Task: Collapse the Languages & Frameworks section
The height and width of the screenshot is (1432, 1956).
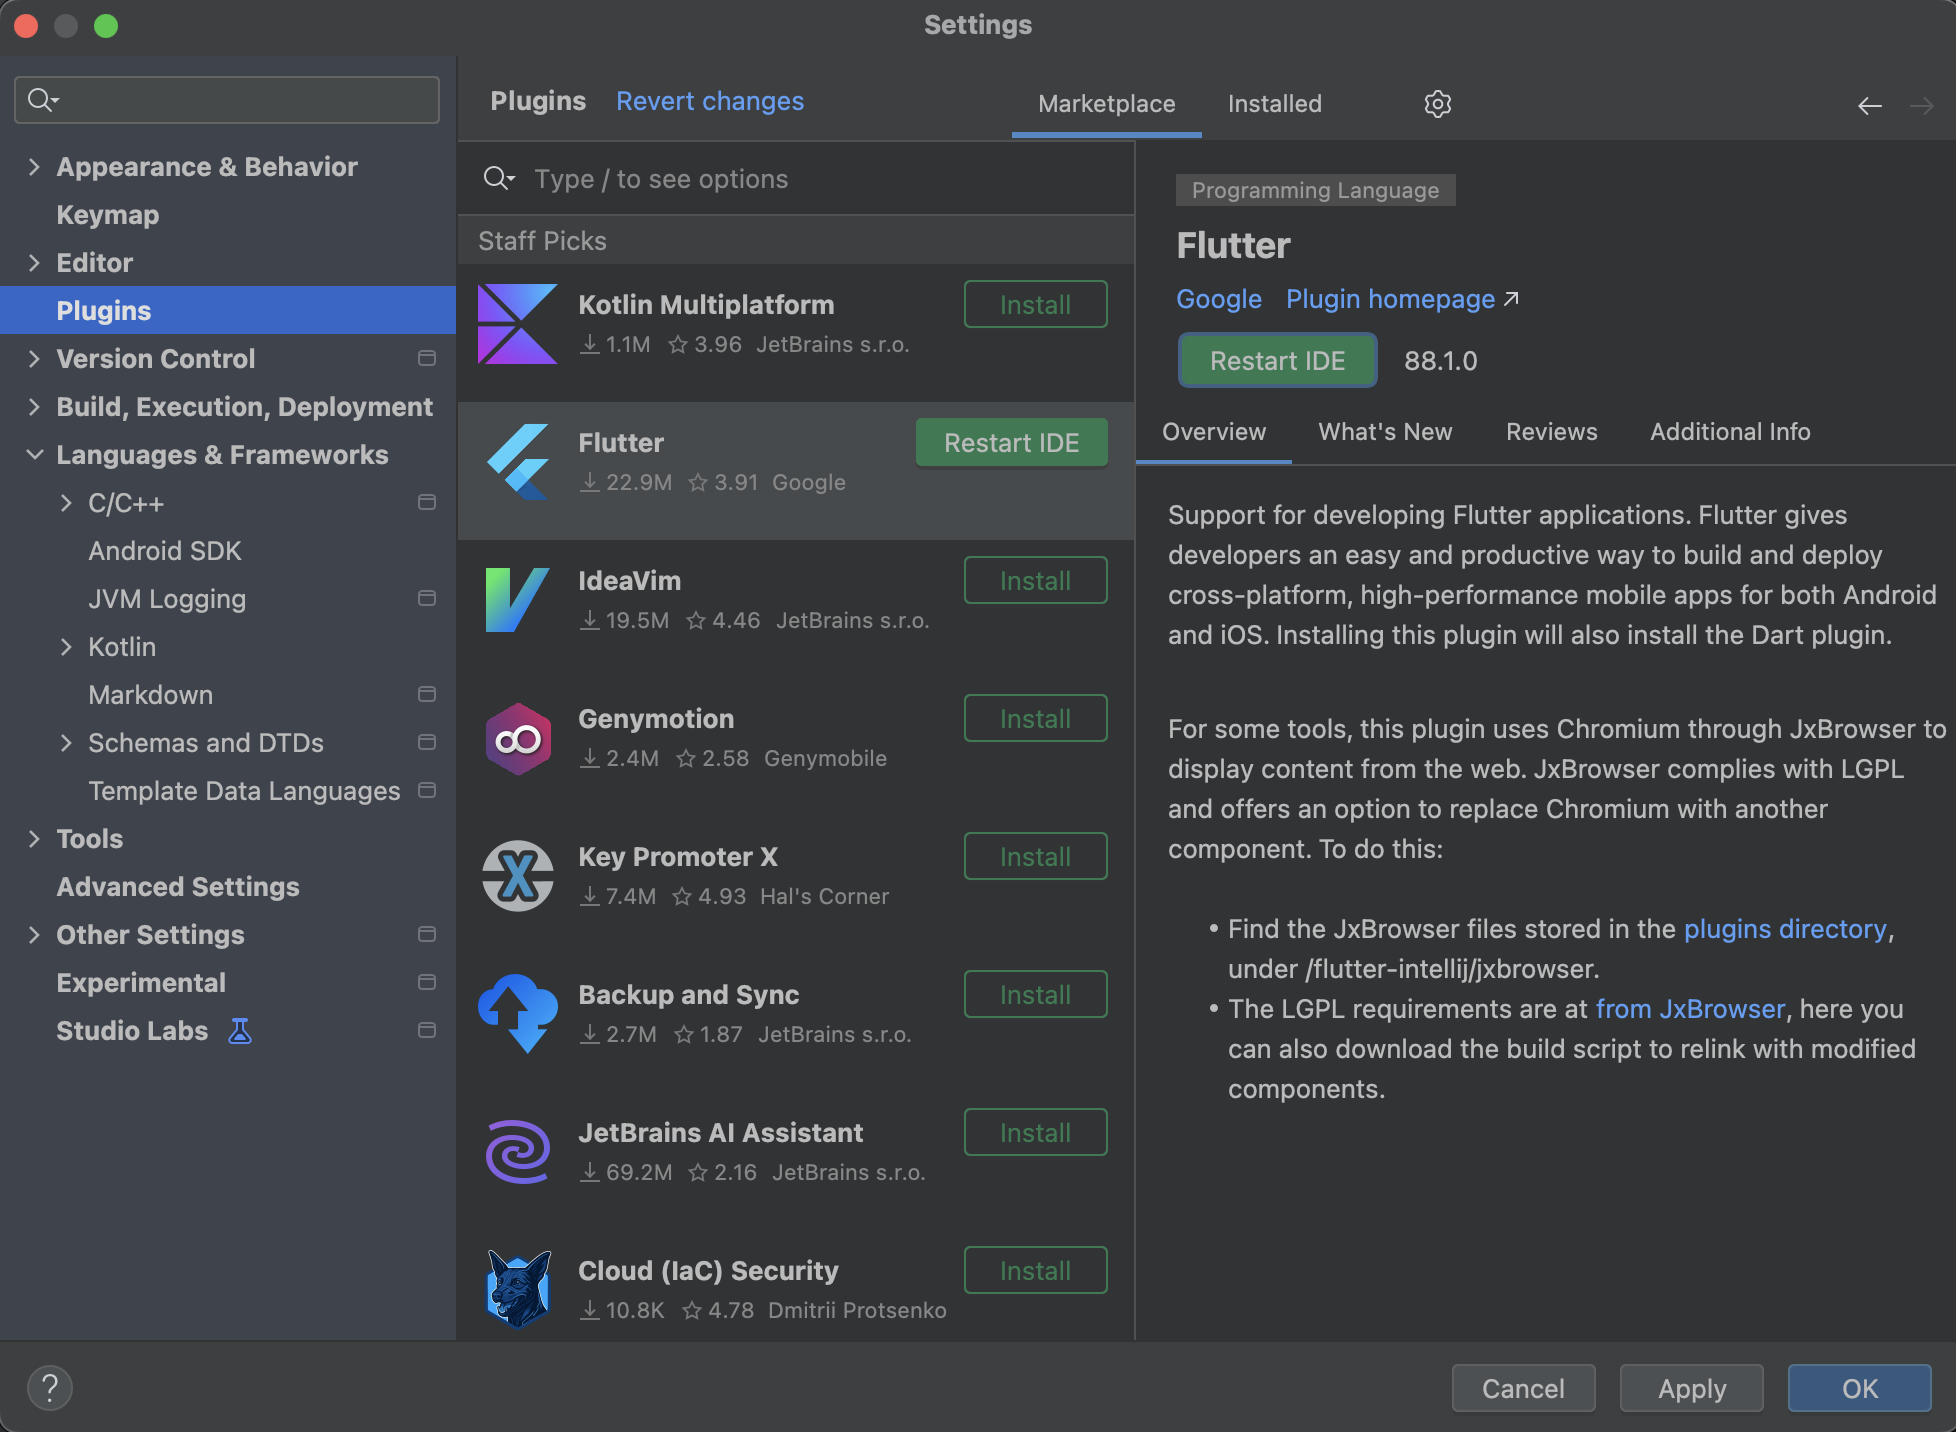Action: click(x=34, y=455)
